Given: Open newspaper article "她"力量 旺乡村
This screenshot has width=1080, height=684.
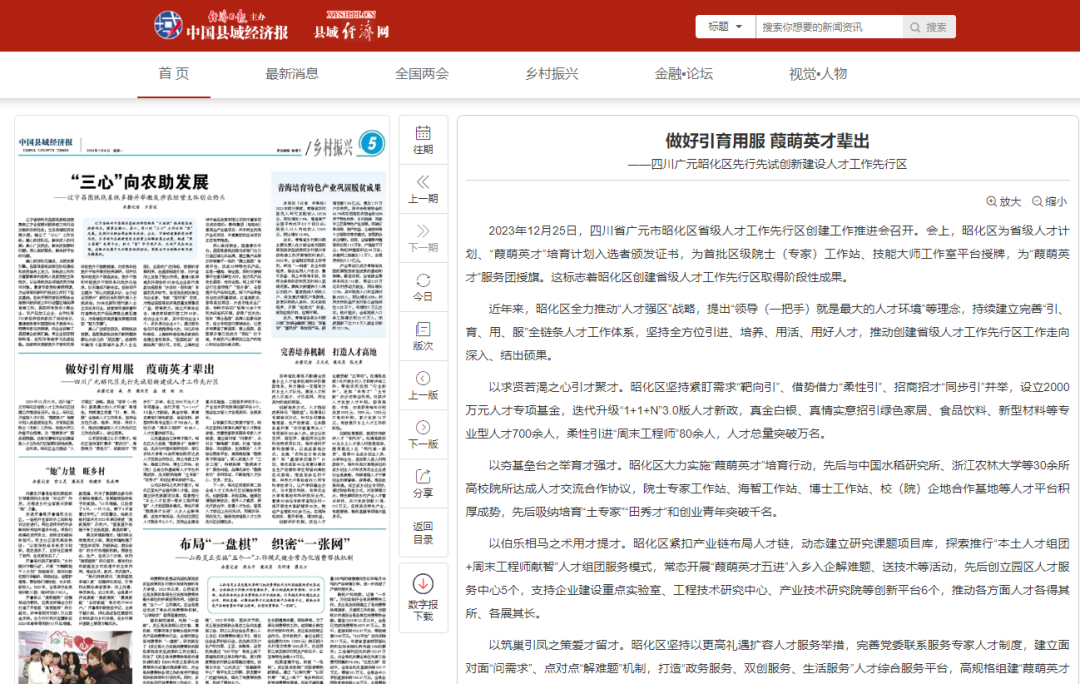Looking at the screenshot, I should tap(75, 471).
